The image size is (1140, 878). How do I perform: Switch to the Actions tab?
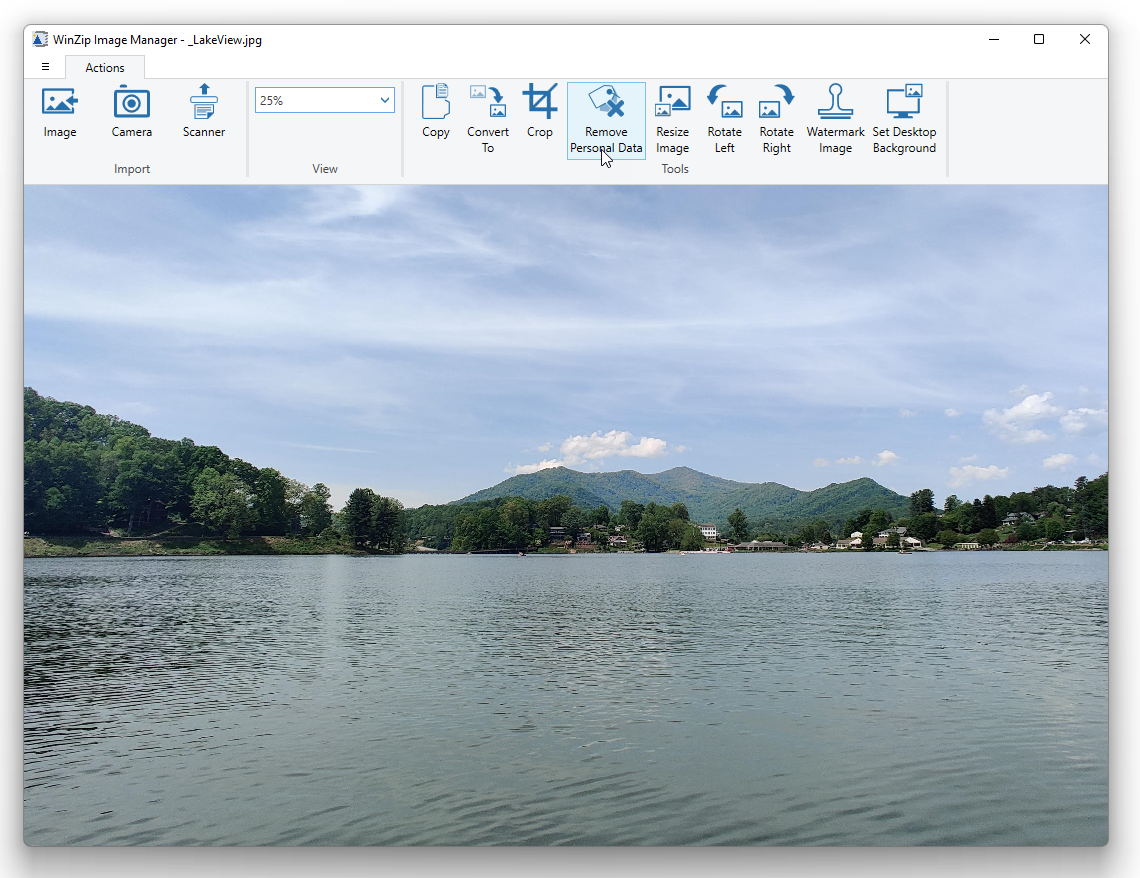pos(105,67)
